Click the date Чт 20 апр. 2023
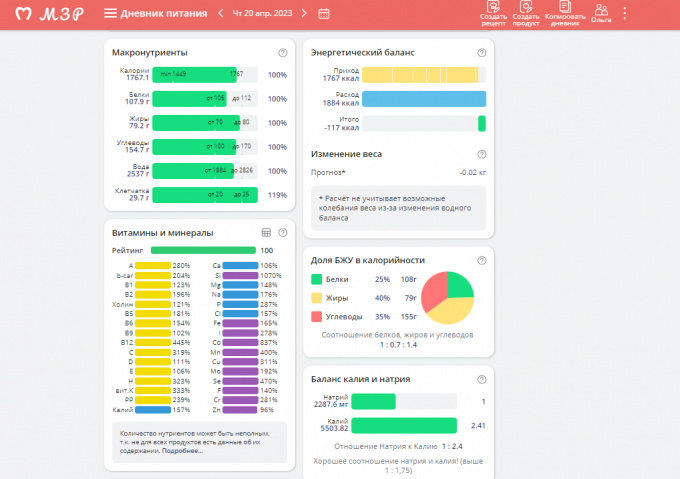 point(262,14)
